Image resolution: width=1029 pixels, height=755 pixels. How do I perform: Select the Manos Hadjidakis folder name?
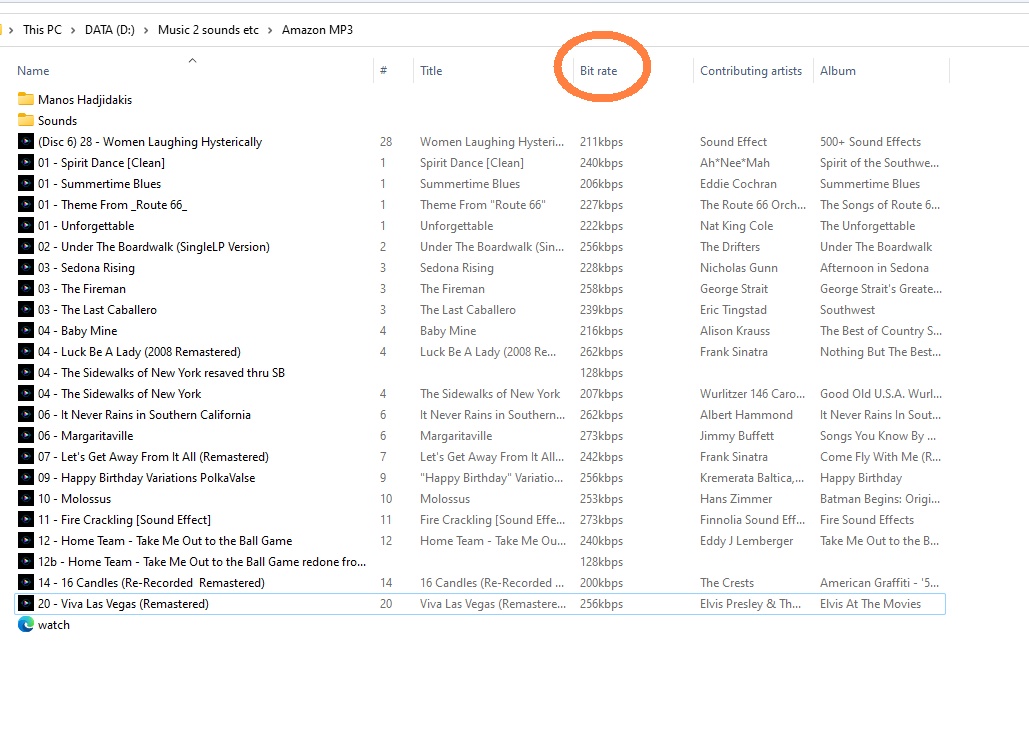[x=85, y=100]
